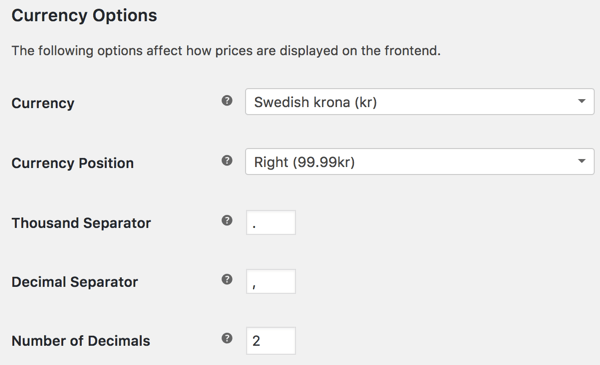This screenshot has width=600, height=365.
Task: Click the frontend prices description text
Action: click(226, 51)
